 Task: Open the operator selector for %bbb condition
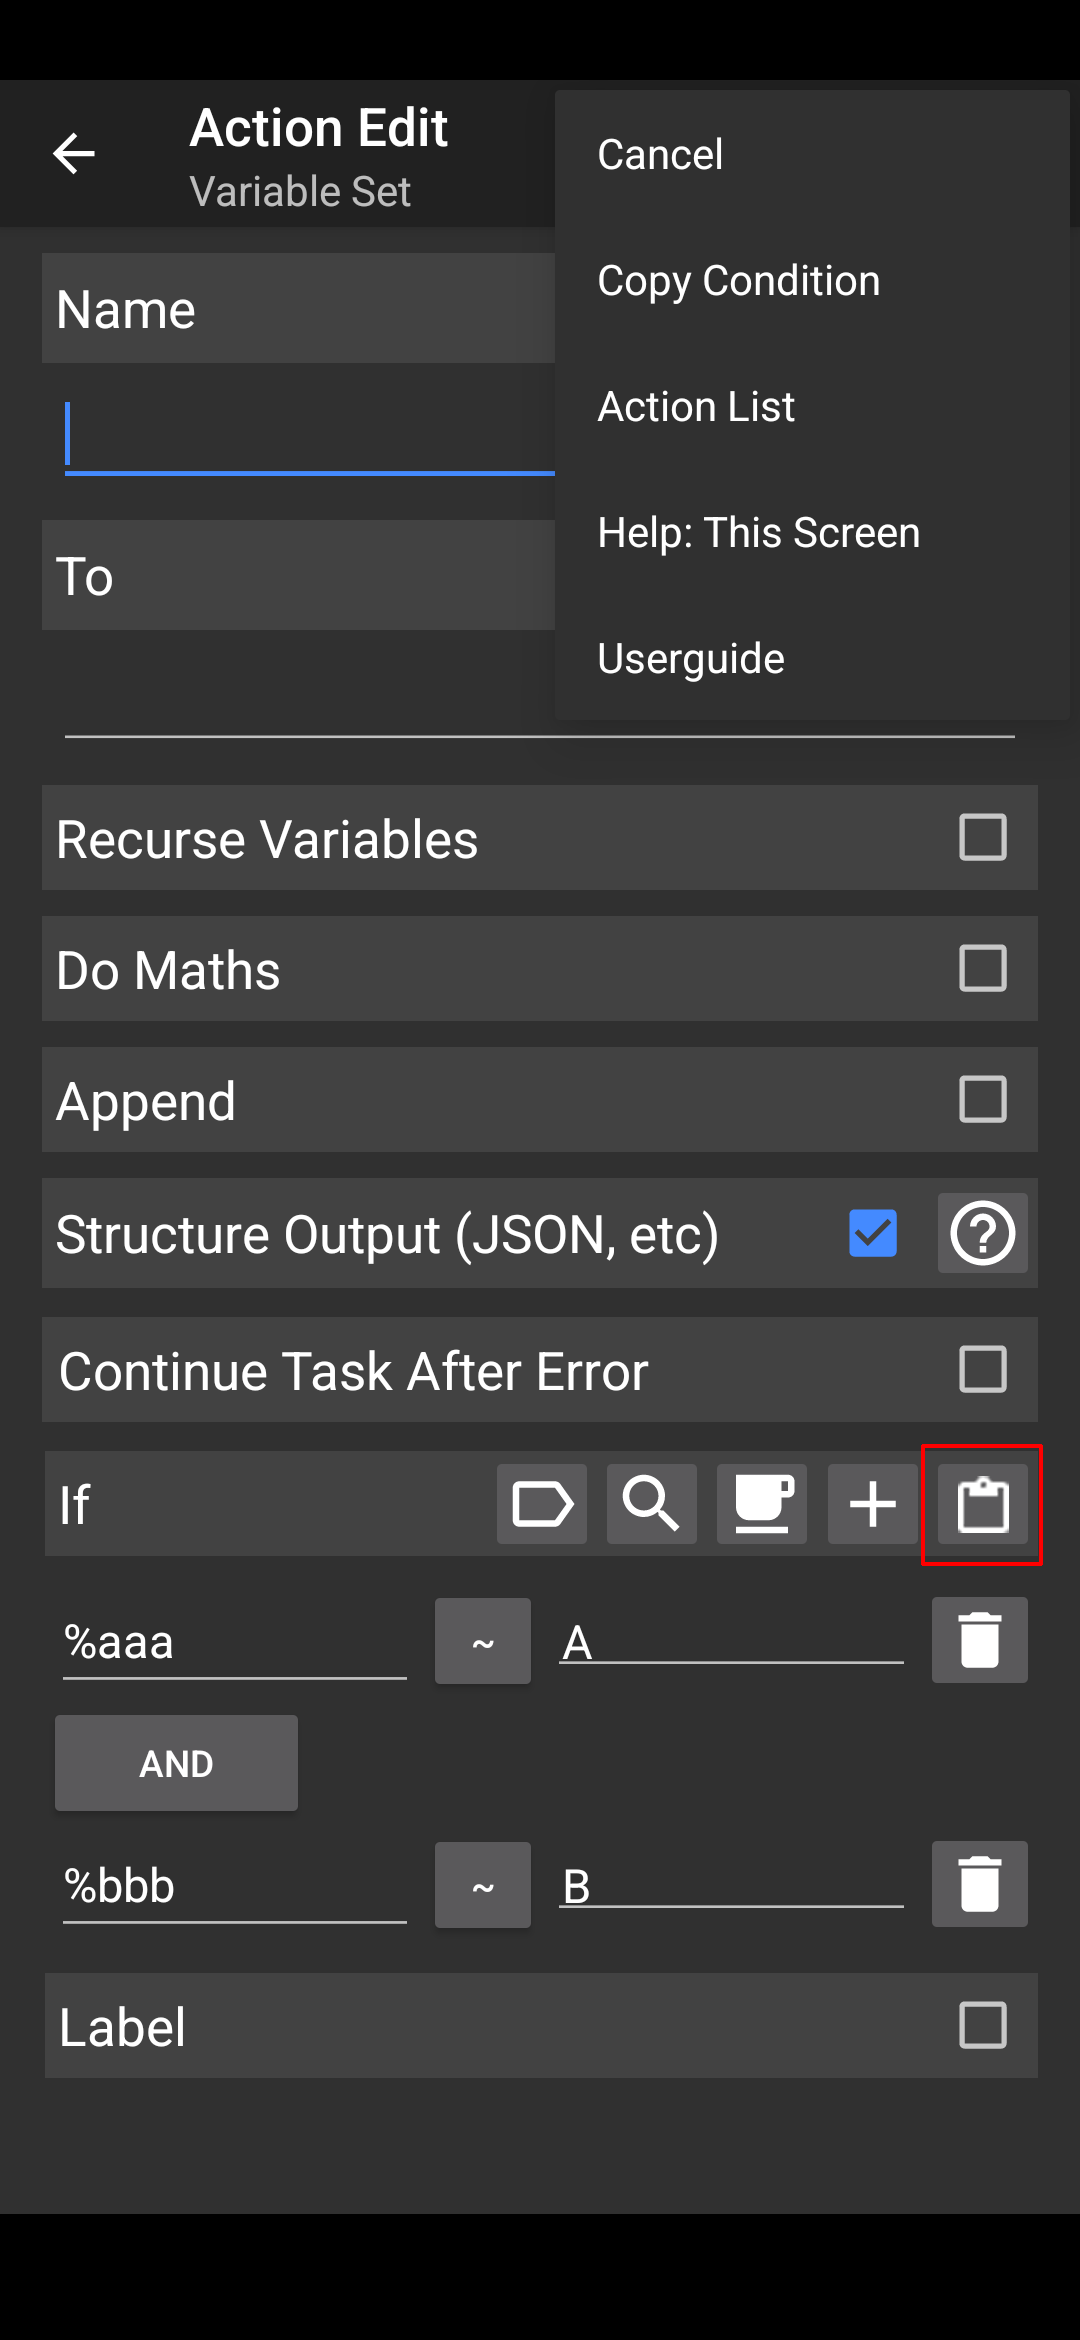(483, 1885)
